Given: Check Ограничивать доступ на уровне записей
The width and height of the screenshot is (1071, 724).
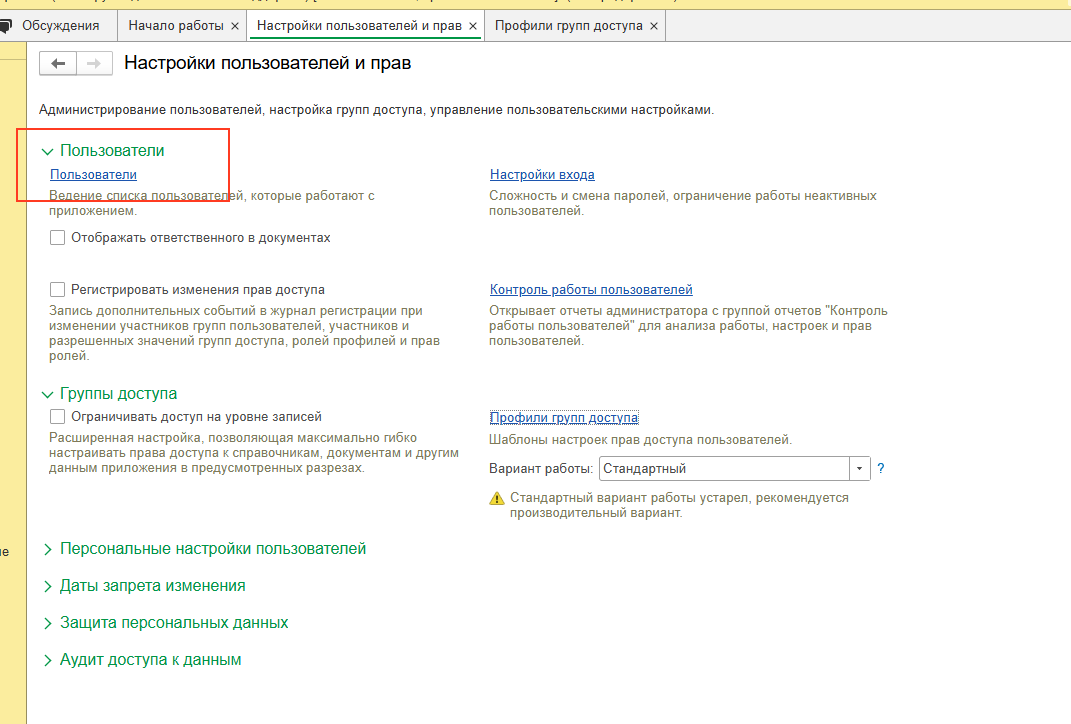Looking at the screenshot, I should pos(58,417).
